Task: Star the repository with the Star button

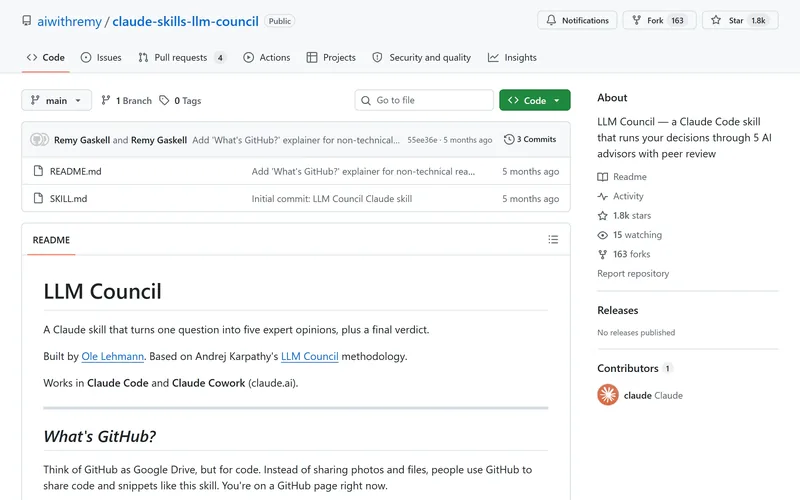Action: pos(740,20)
